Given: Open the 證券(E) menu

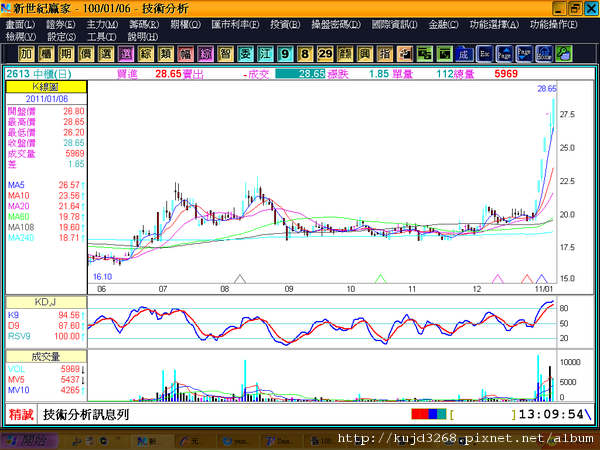Looking at the screenshot, I should [61, 24].
